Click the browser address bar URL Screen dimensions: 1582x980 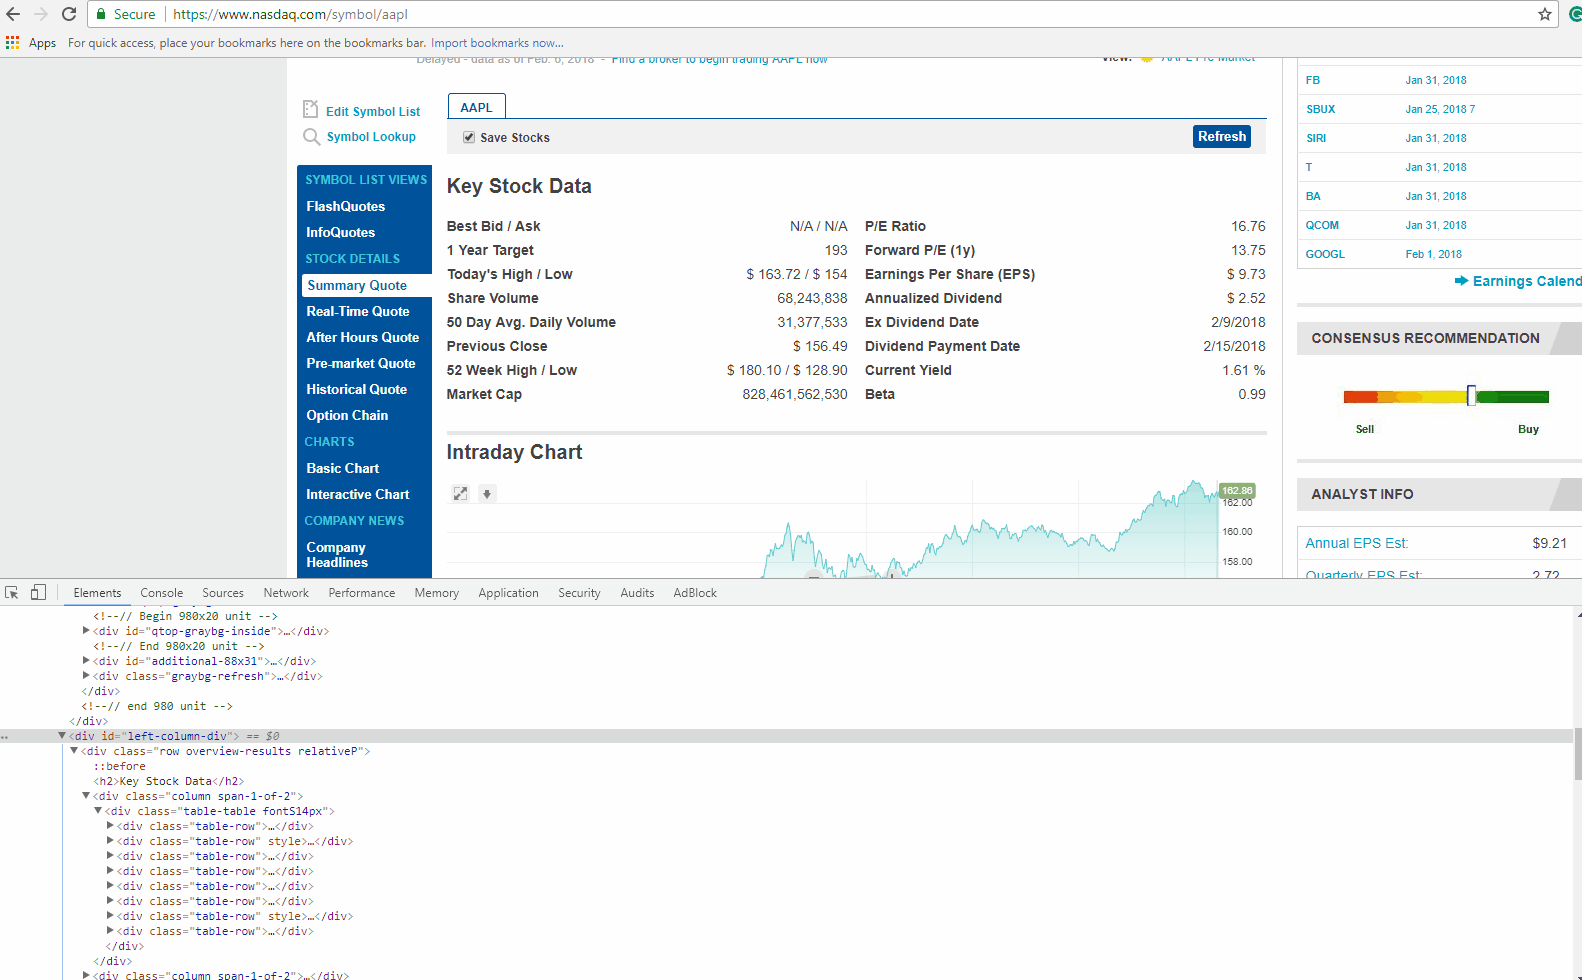[291, 14]
